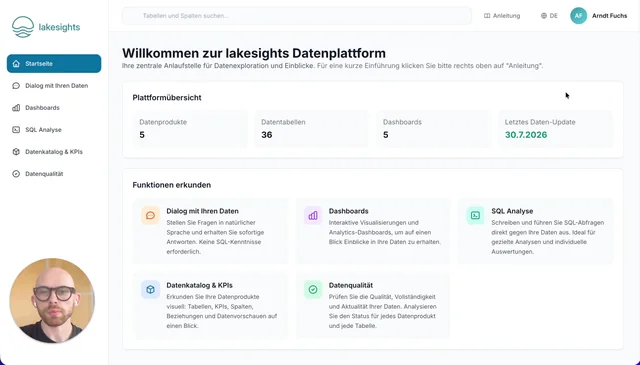Click the Datentabellen 36 tile
The height and width of the screenshot is (365, 640).
[311, 129]
